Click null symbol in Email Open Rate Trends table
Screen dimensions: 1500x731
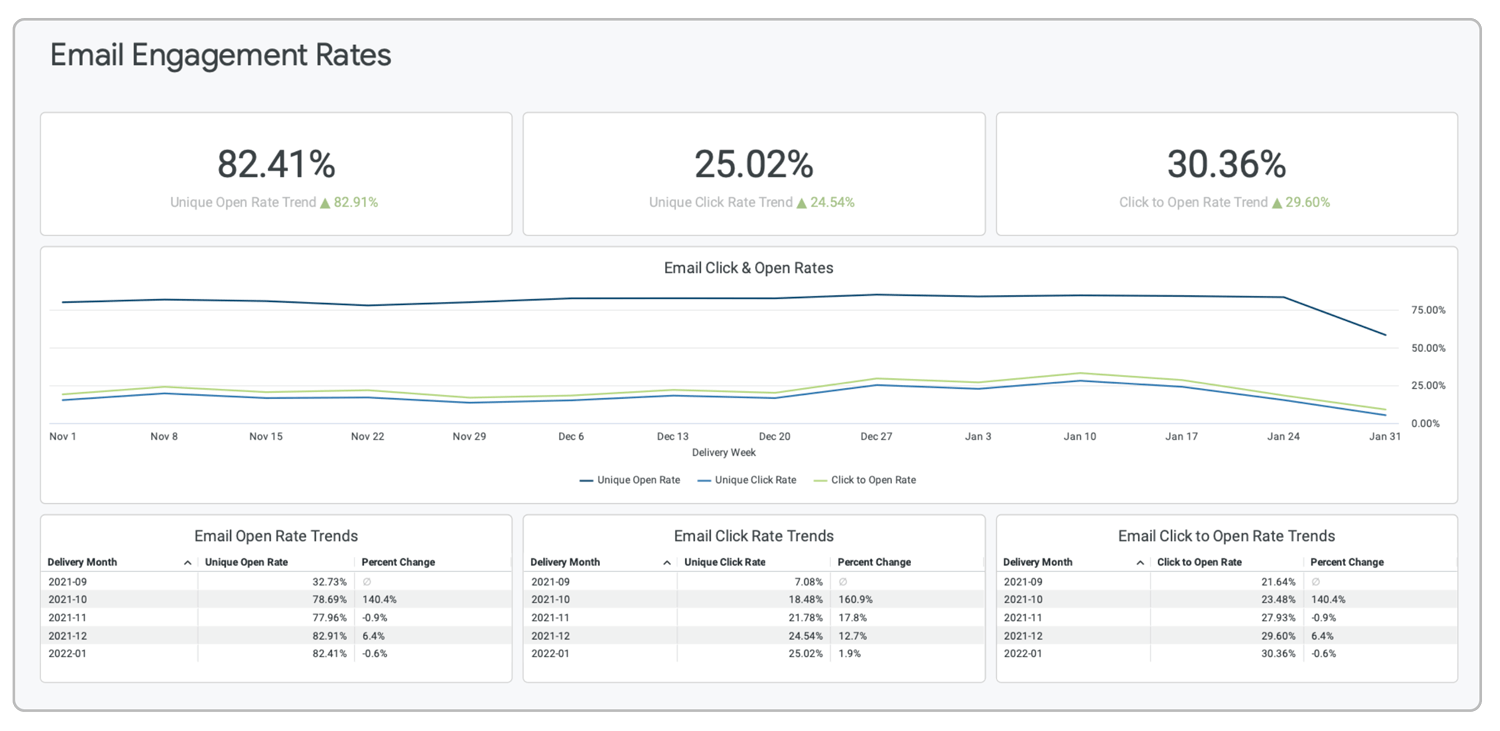(x=367, y=582)
